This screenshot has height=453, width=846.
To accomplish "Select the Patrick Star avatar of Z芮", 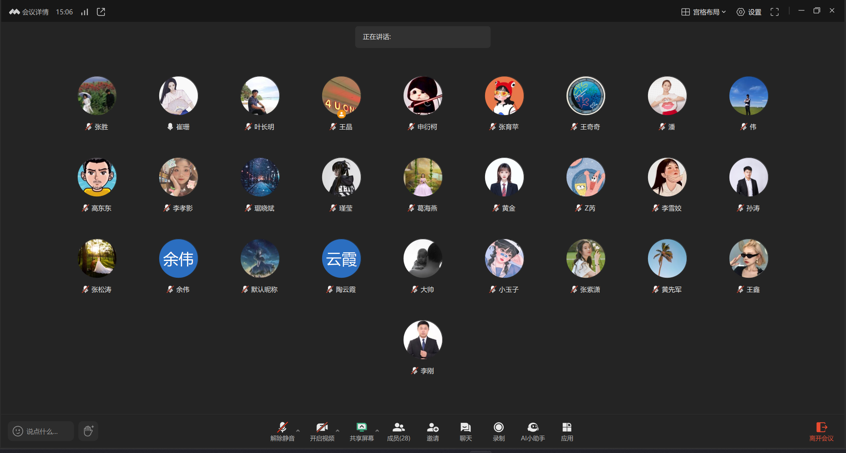I will (x=586, y=177).
